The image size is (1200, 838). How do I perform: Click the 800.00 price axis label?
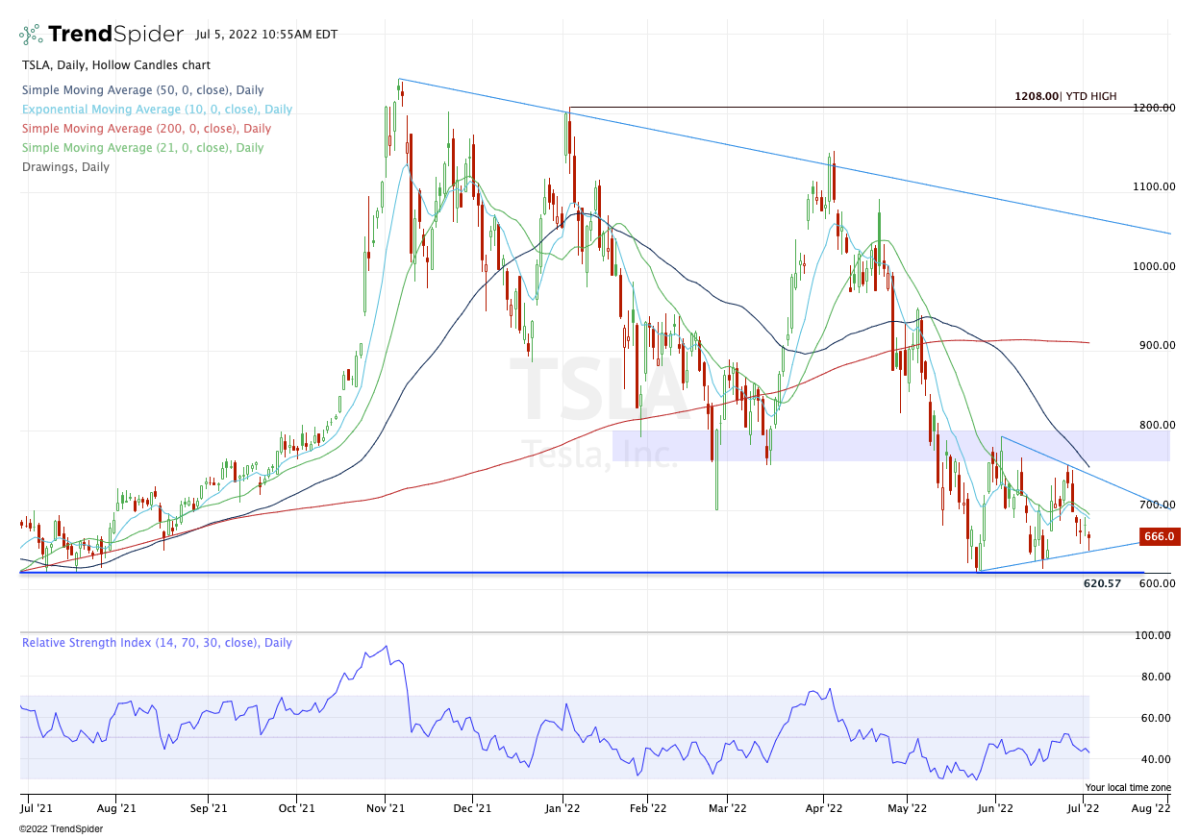pos(1158,425)
